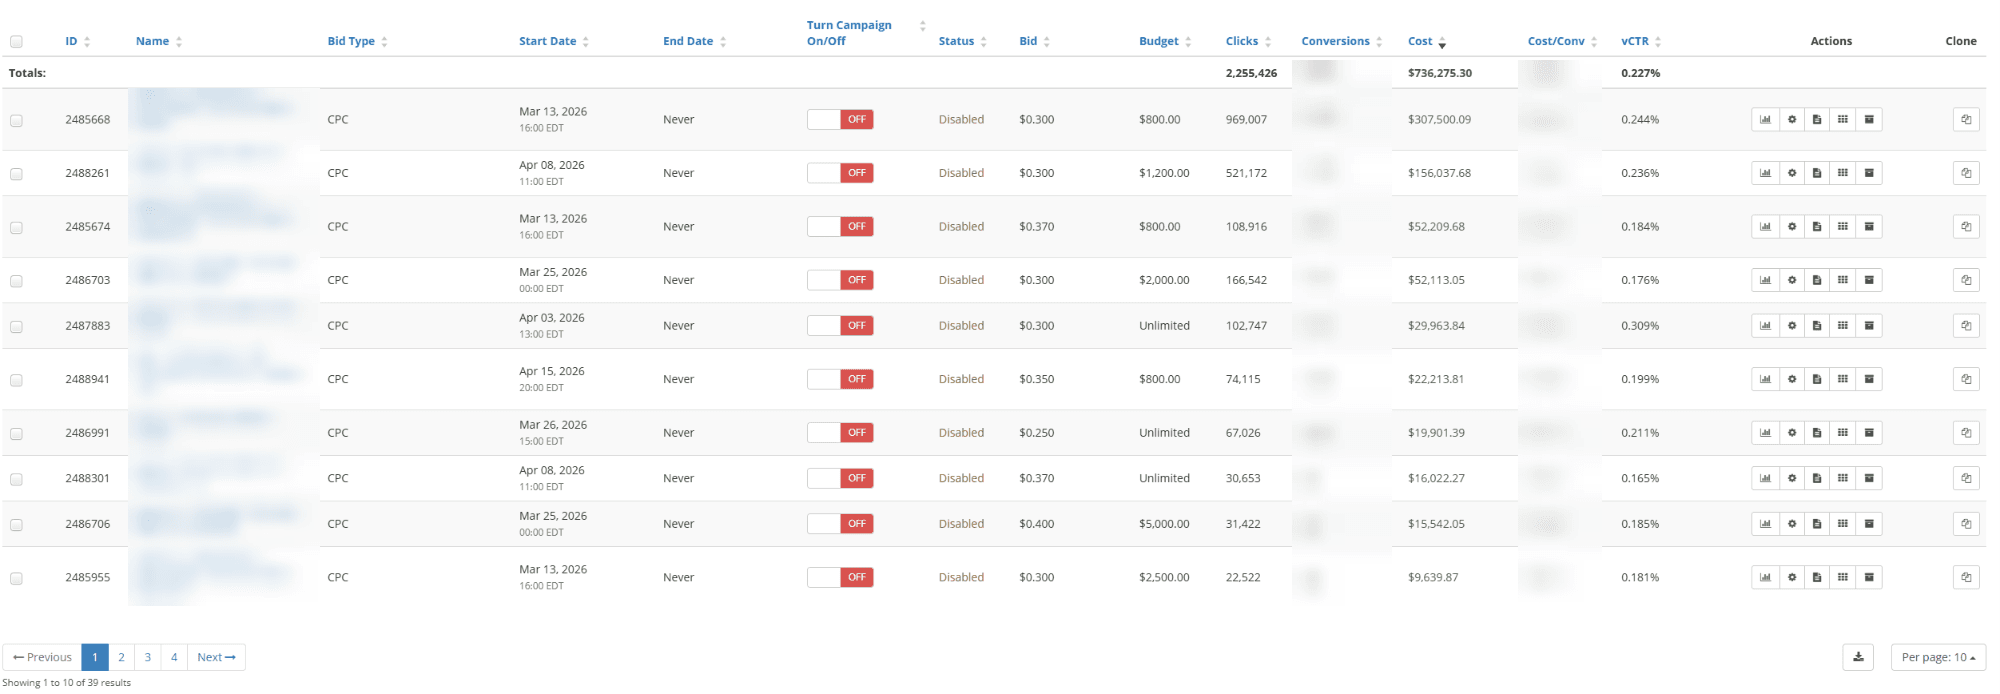Select current page 1 in pagination
Viewport: 2000px width, 694px height.
pyautogui.click(x=95, y=657)
